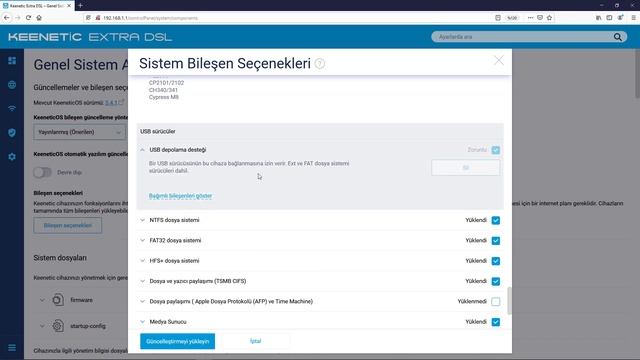Screen dimensions: 640x360
Task: Click the reader view icon in address bar
Action: coord(498,18)
